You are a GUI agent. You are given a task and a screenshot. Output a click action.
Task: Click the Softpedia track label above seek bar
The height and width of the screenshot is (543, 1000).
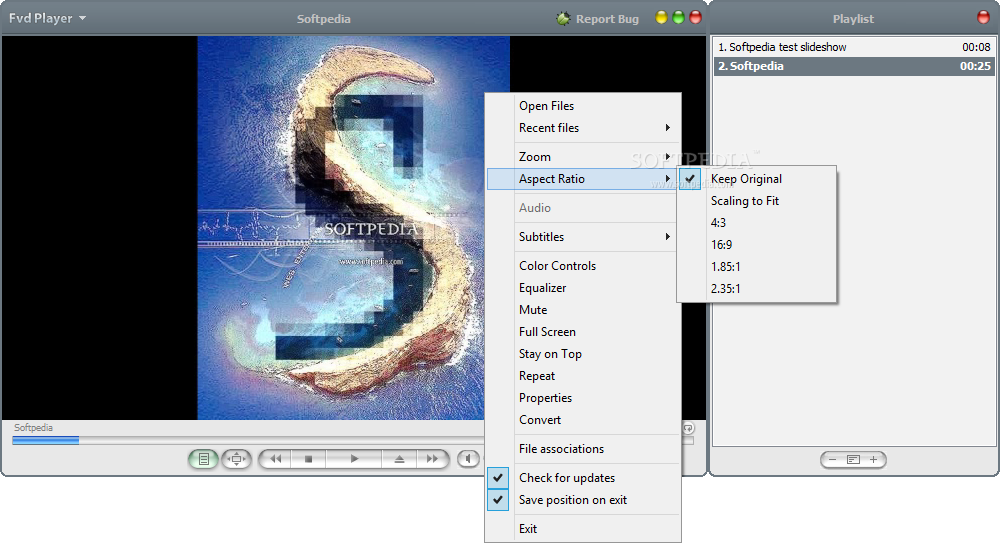click(33, 428)
